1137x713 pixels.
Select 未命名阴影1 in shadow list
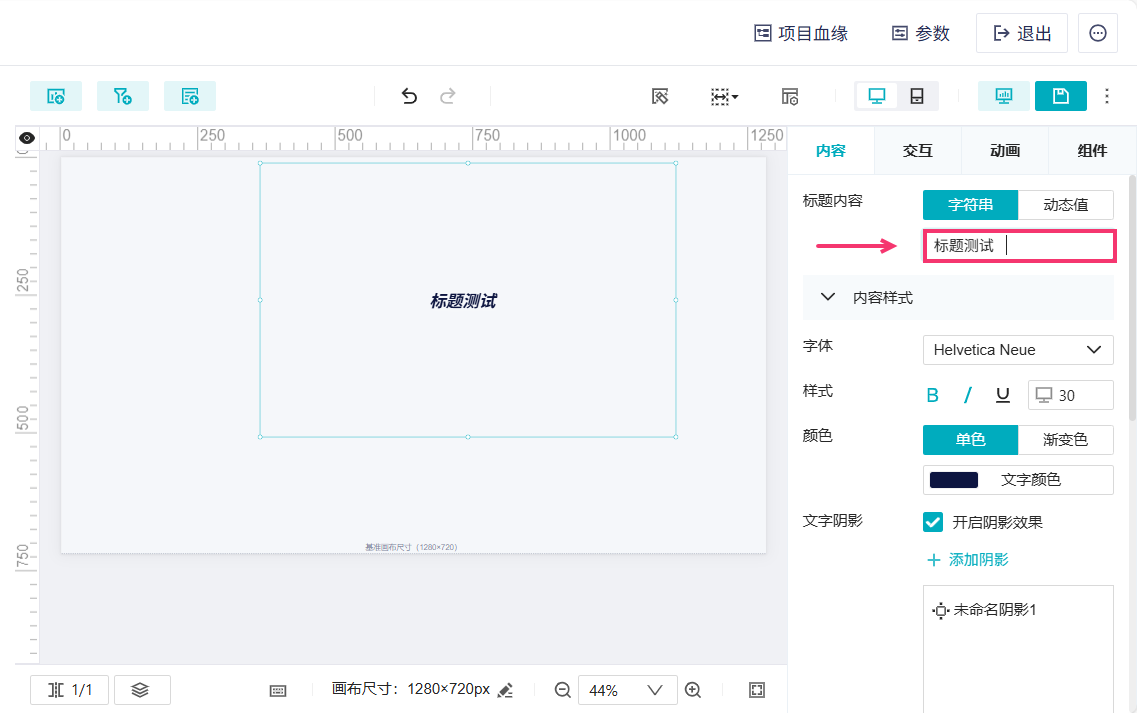984,610
